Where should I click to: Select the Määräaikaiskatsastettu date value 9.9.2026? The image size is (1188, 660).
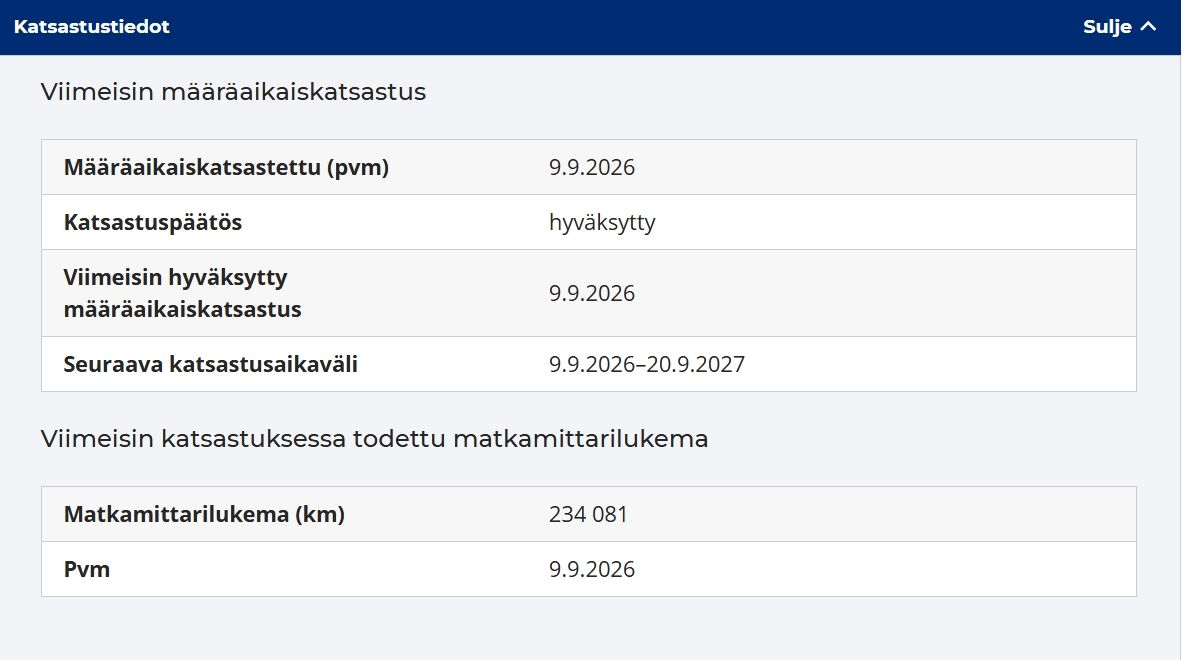point(592,167)
